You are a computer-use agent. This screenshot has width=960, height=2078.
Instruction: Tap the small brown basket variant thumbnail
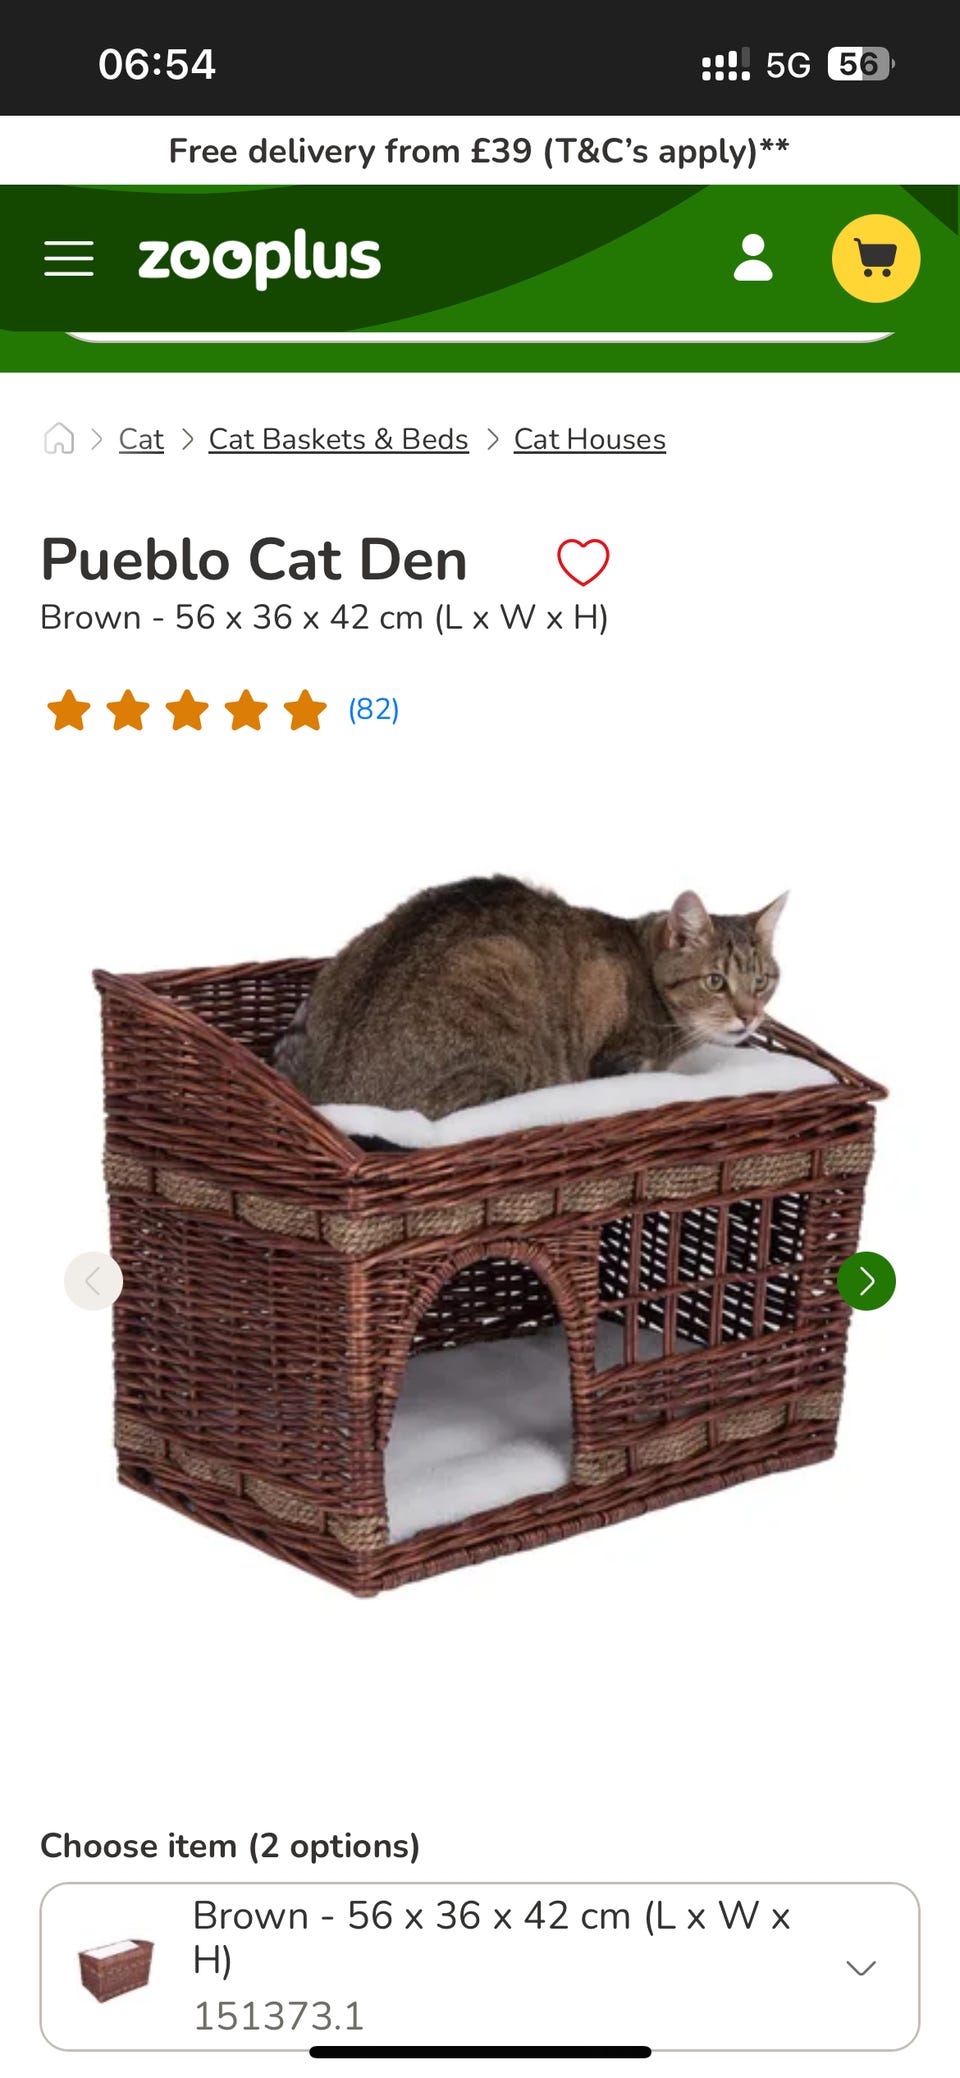click(116, 1968)
